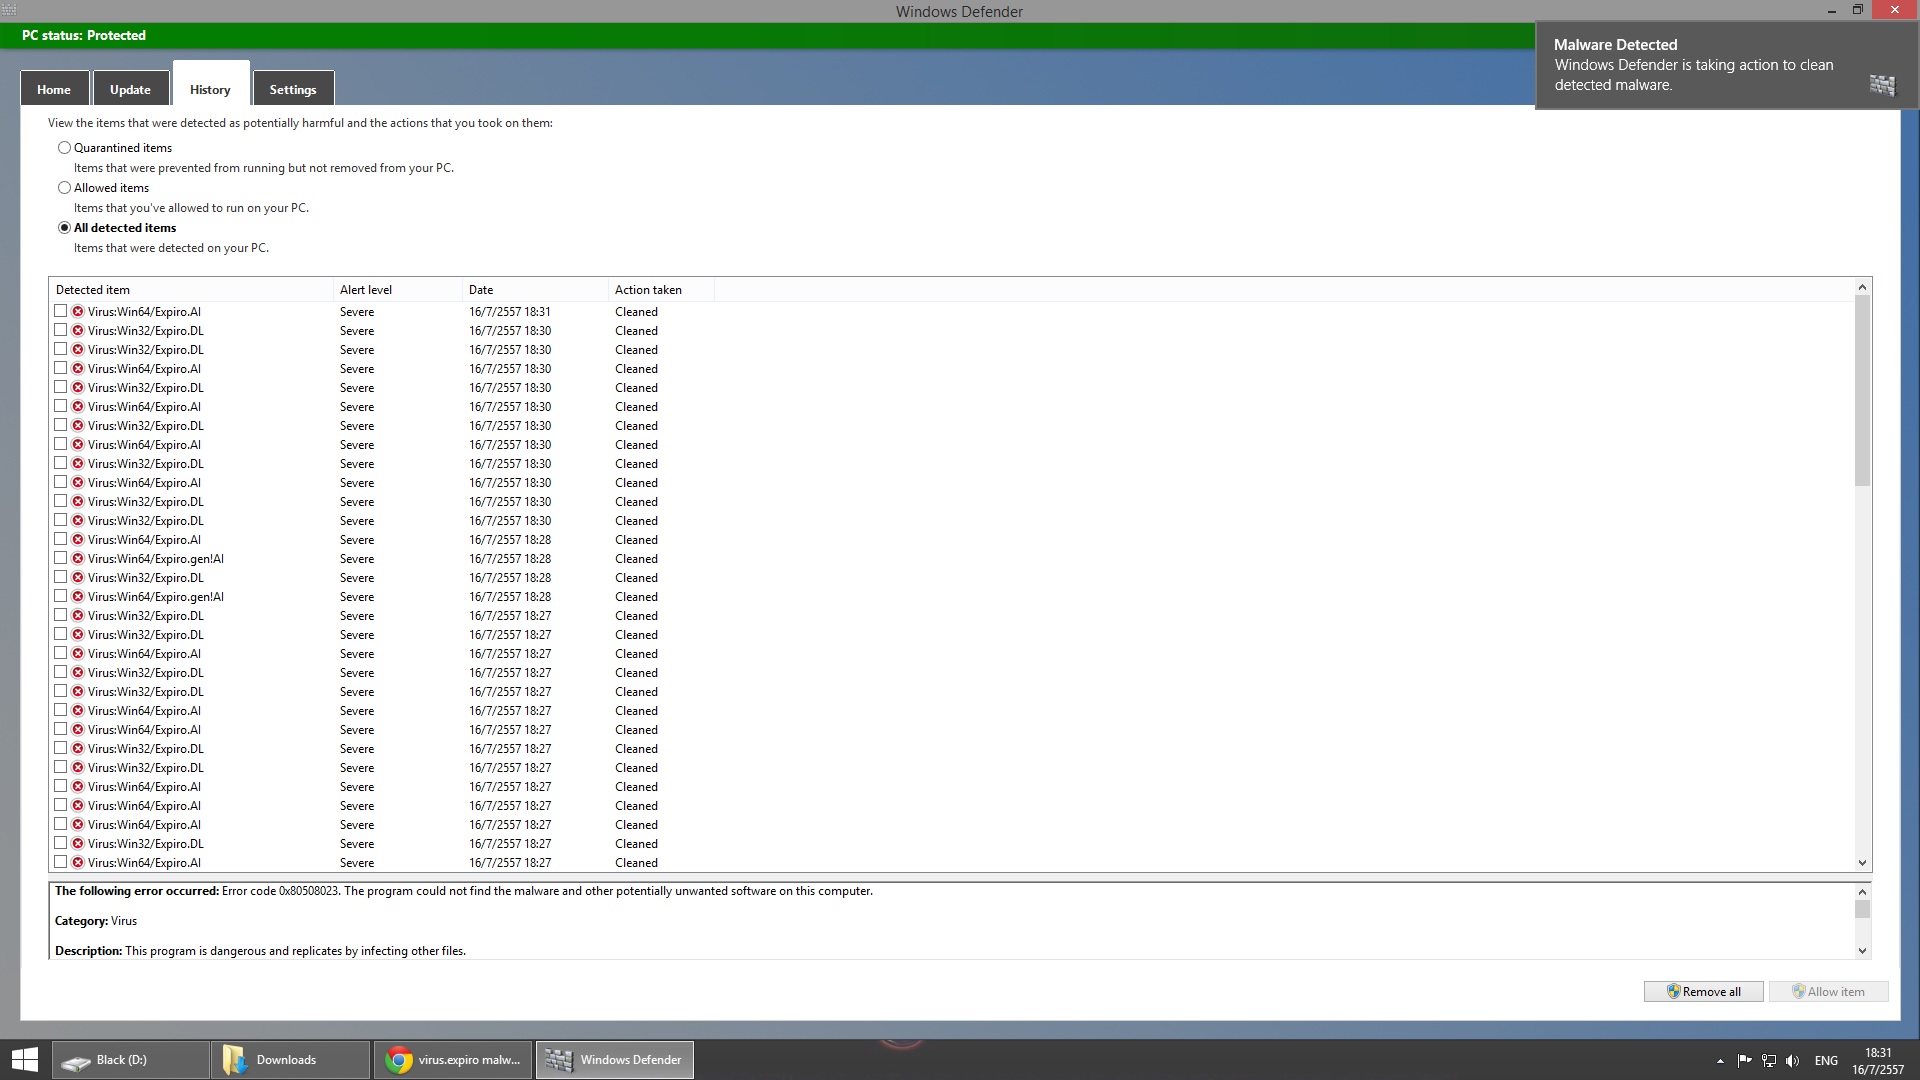Click the Remove all button
This screenshot has height=1080, width=1920.
tap(1703, 992)
